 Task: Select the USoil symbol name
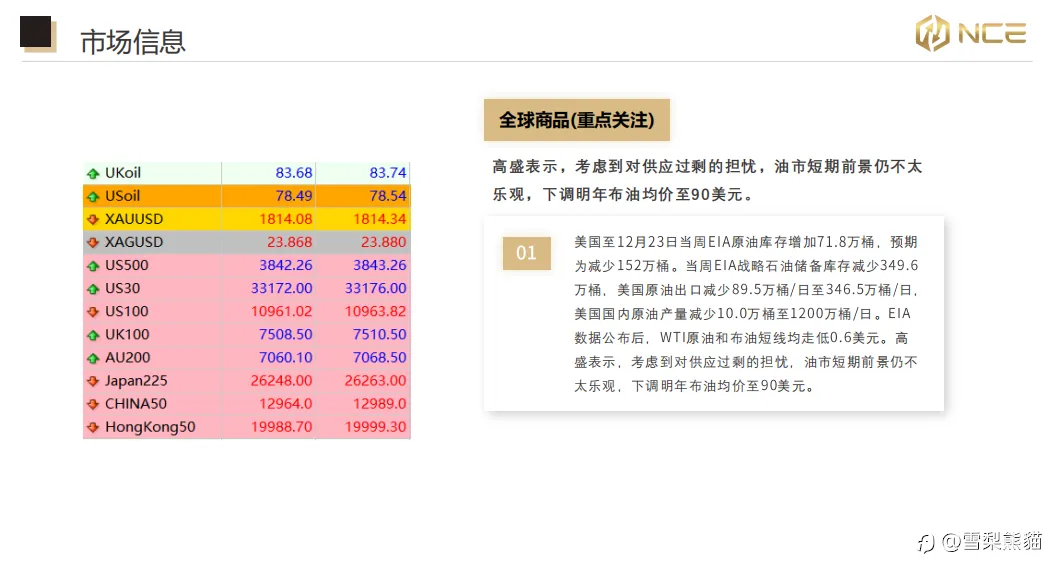tap(122, 195)
